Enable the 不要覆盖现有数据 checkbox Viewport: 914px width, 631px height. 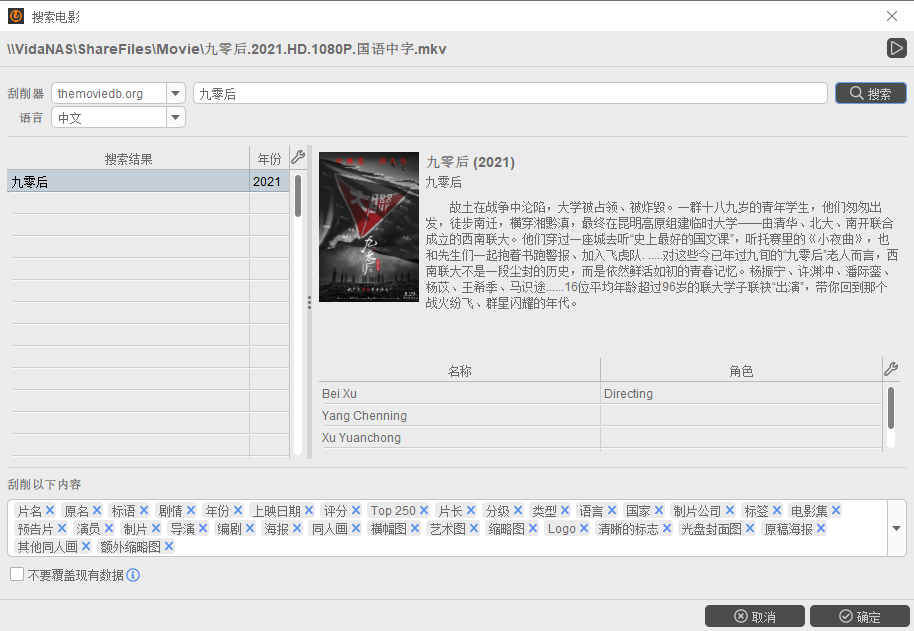(x=16, y=574)
